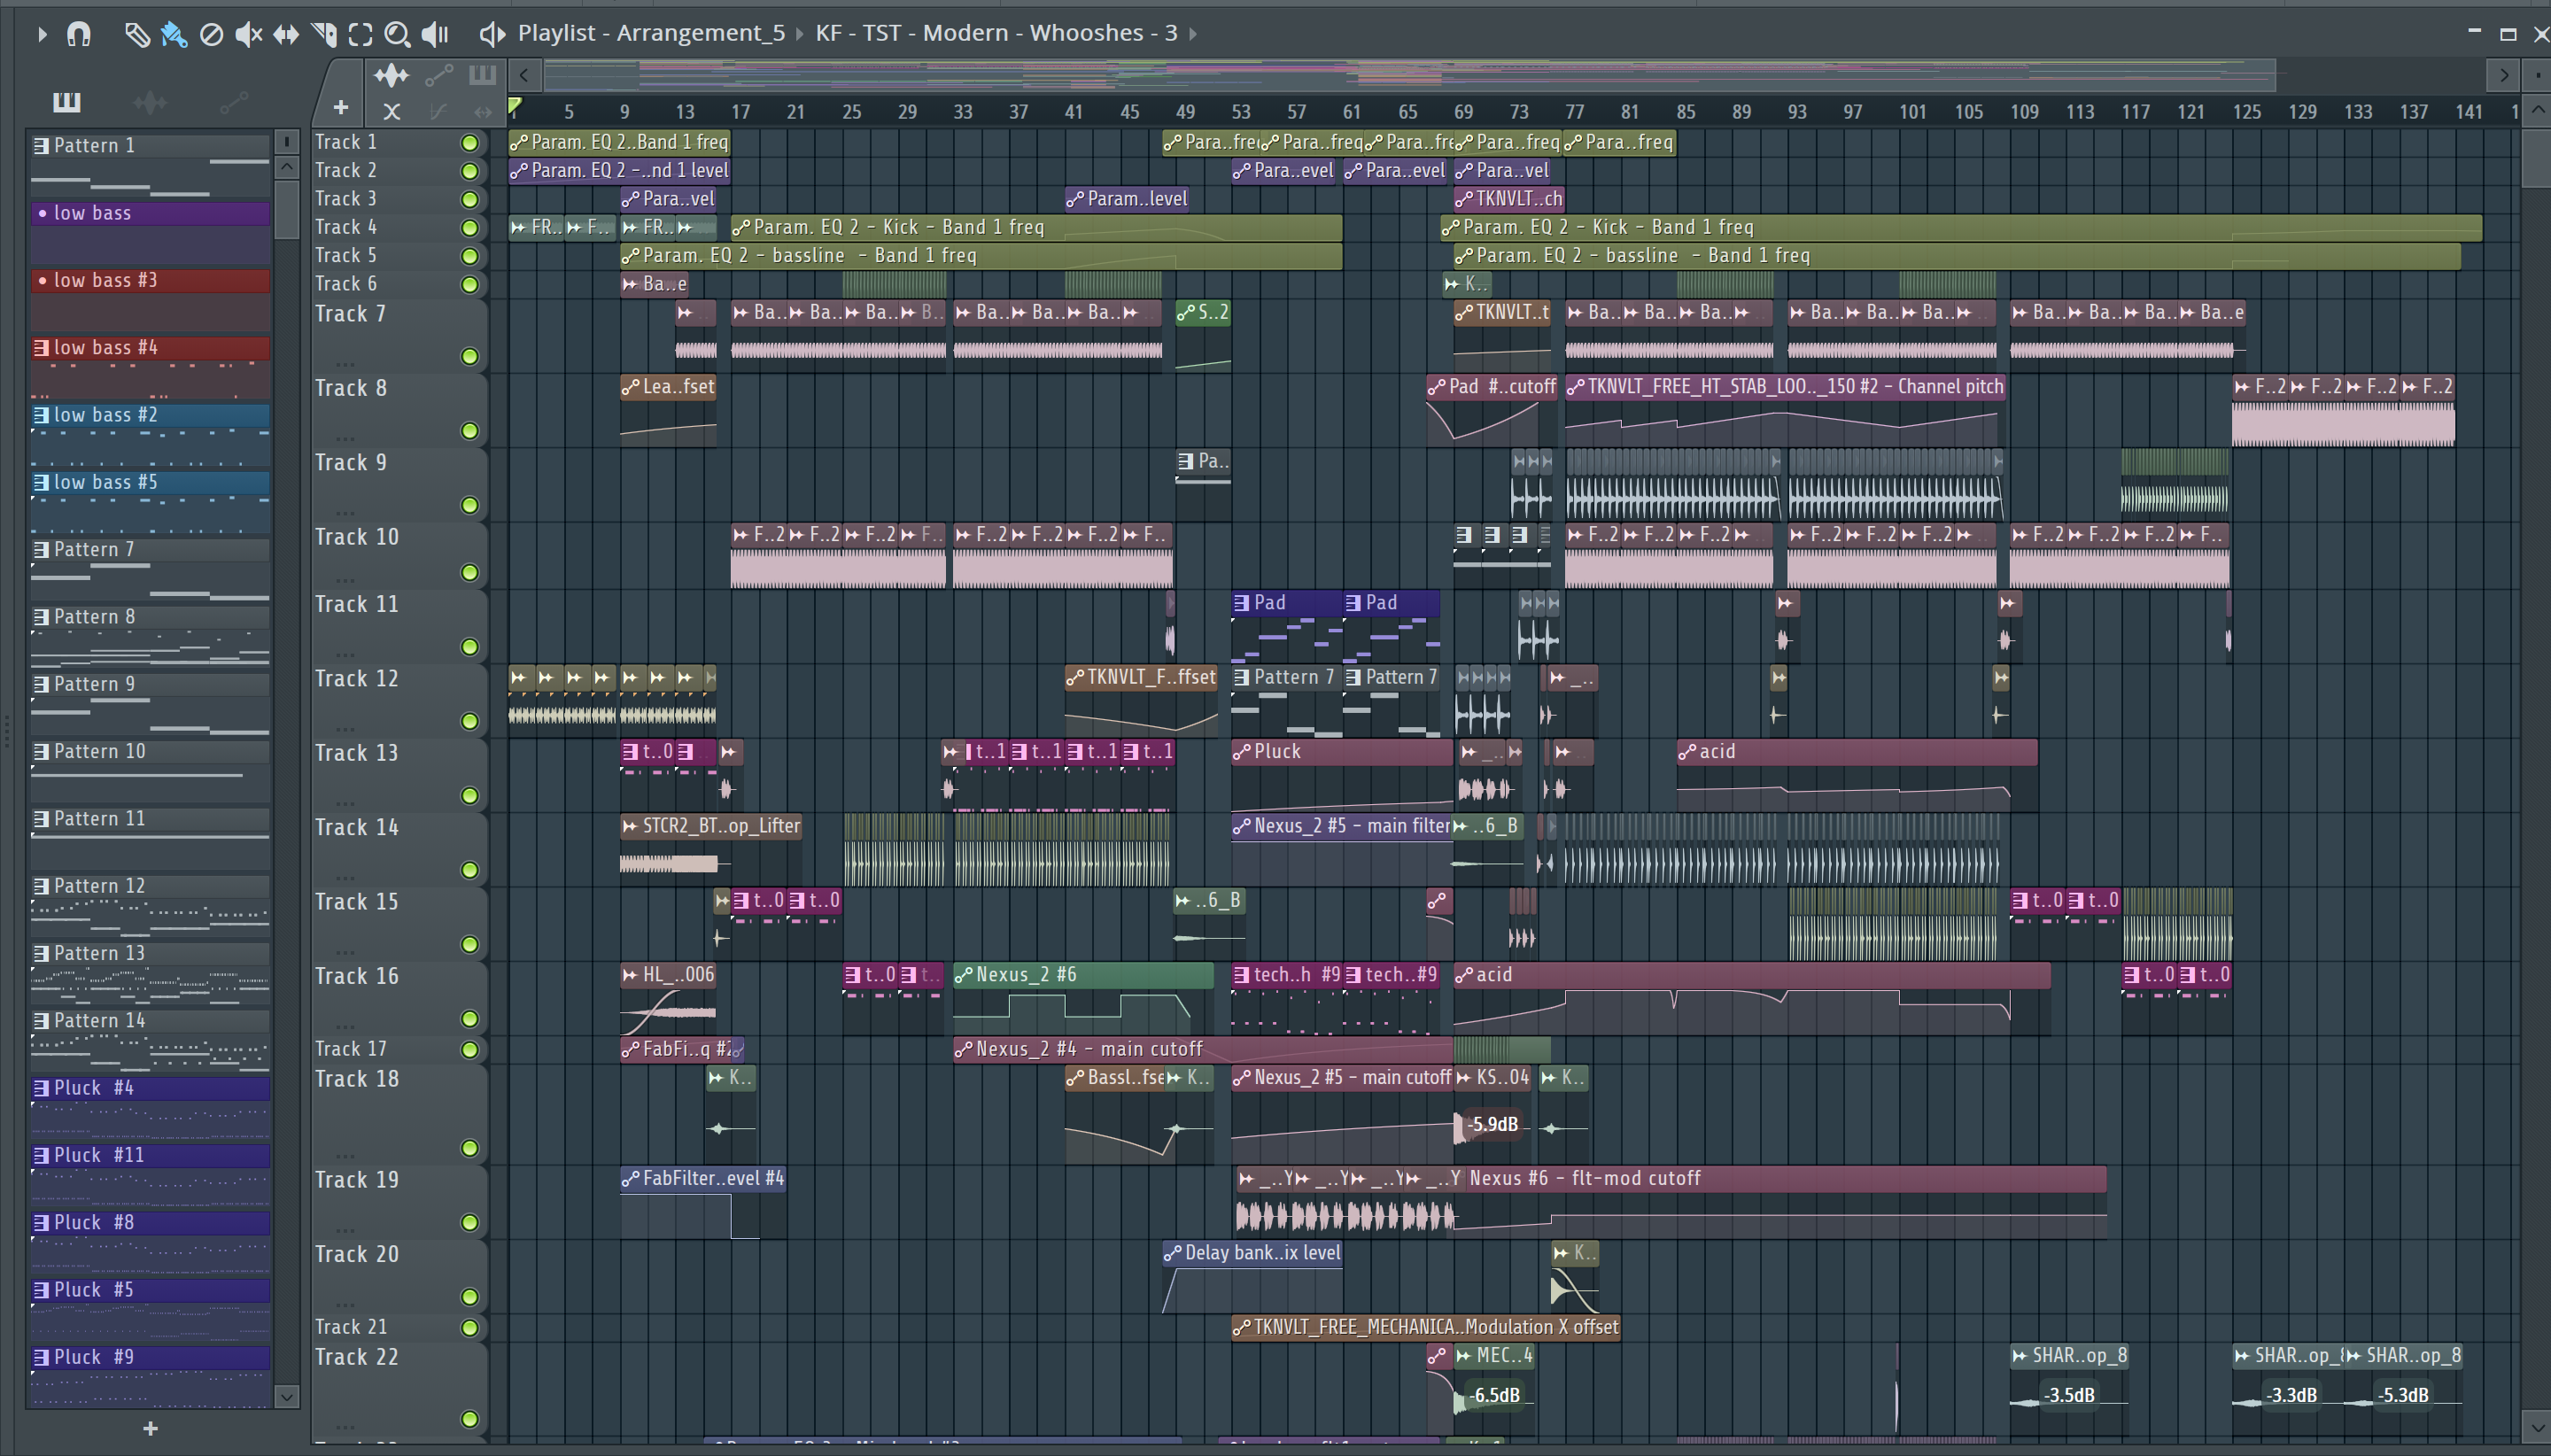Click the greyed stretch arrows icon
The height and width of the screenshot is (1456, 2551).
click(483, 112)
